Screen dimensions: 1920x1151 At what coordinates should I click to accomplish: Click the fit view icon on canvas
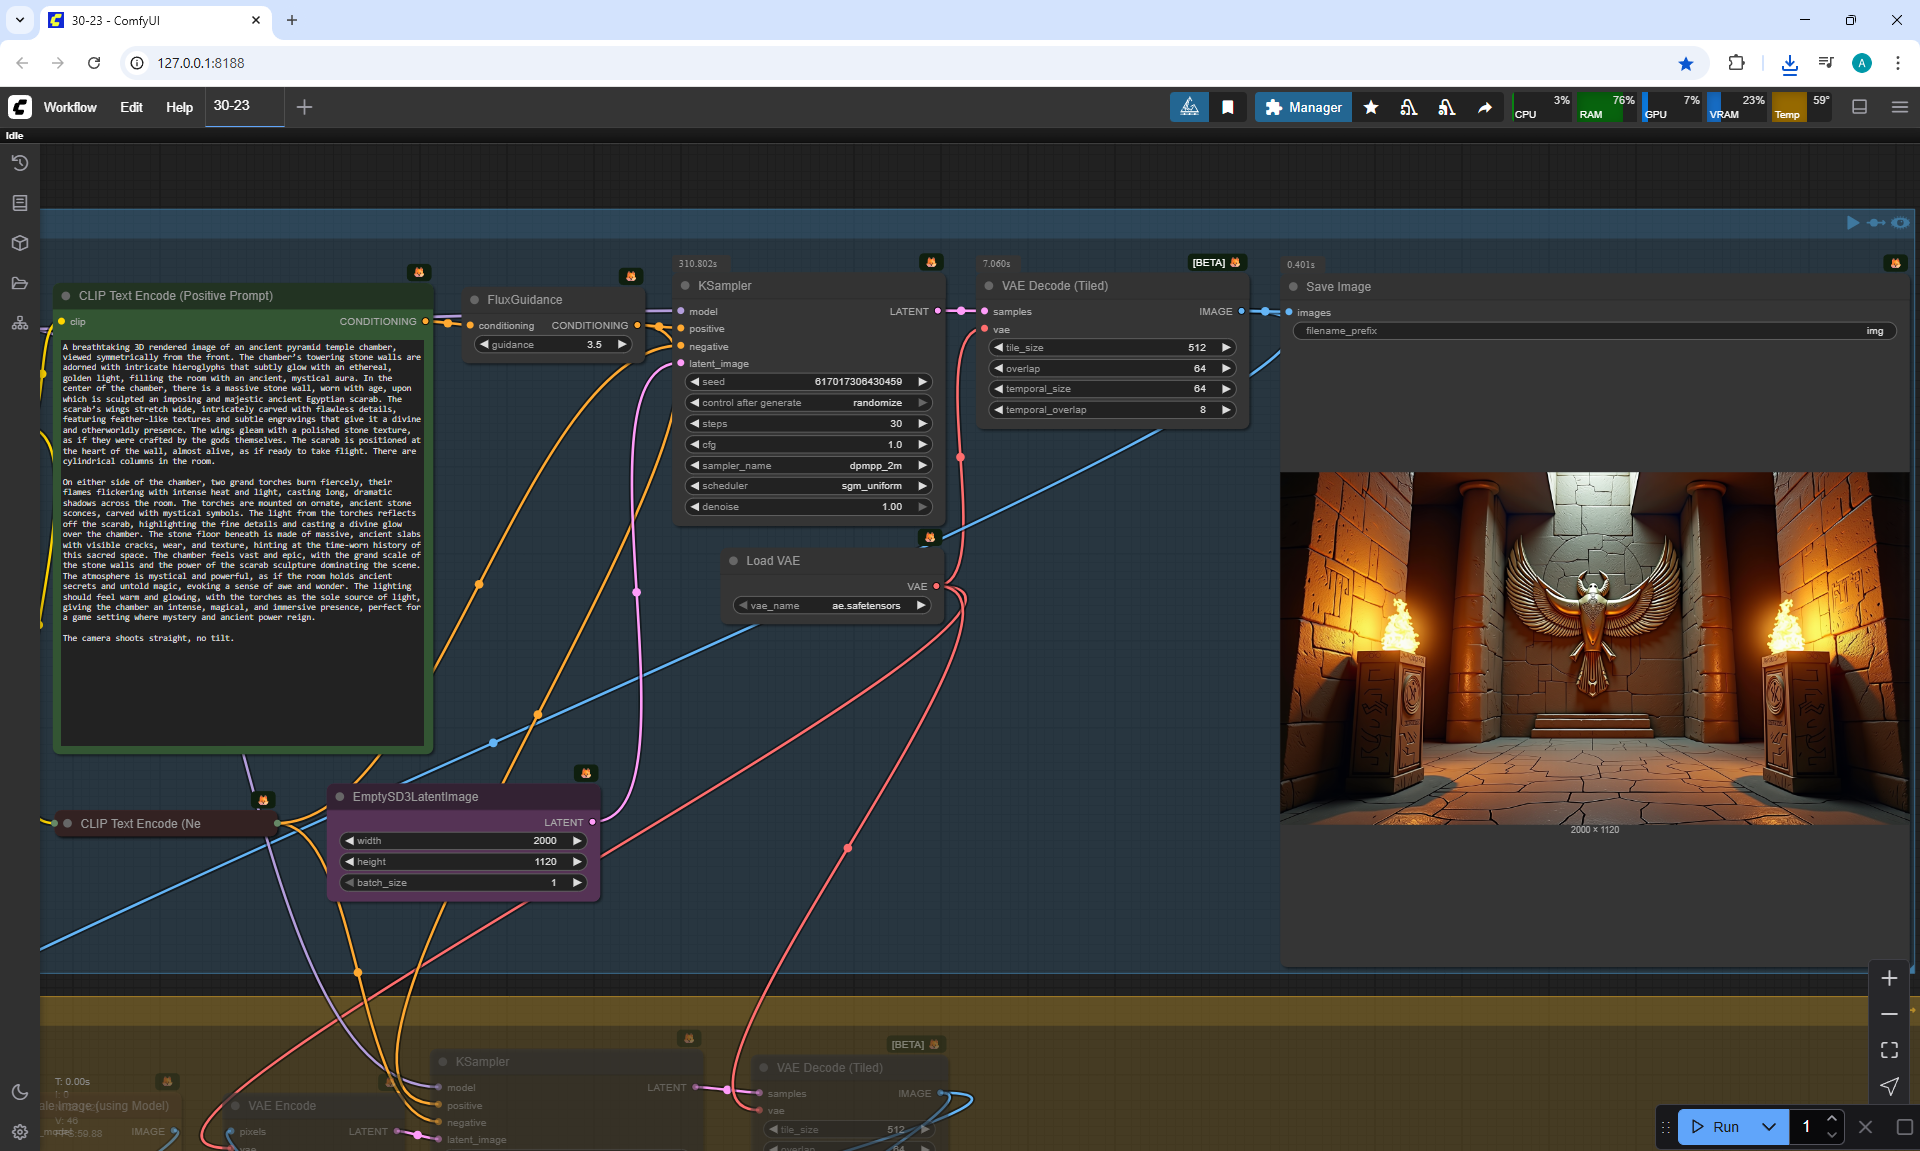pyautogui.click(x=1889, y=1050)
